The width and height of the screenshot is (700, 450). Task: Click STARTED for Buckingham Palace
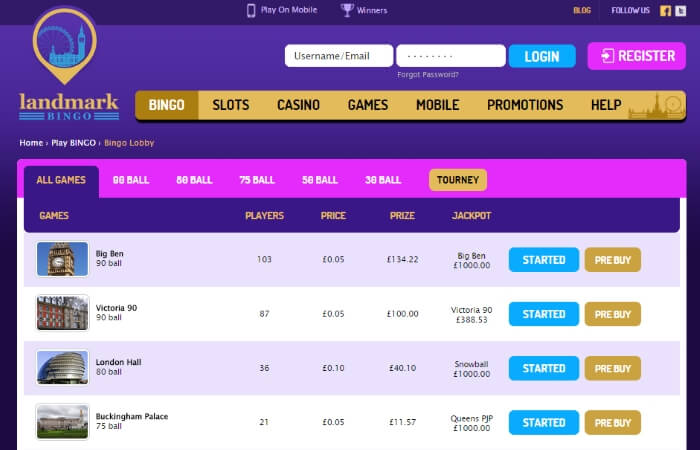click(544, 423)
